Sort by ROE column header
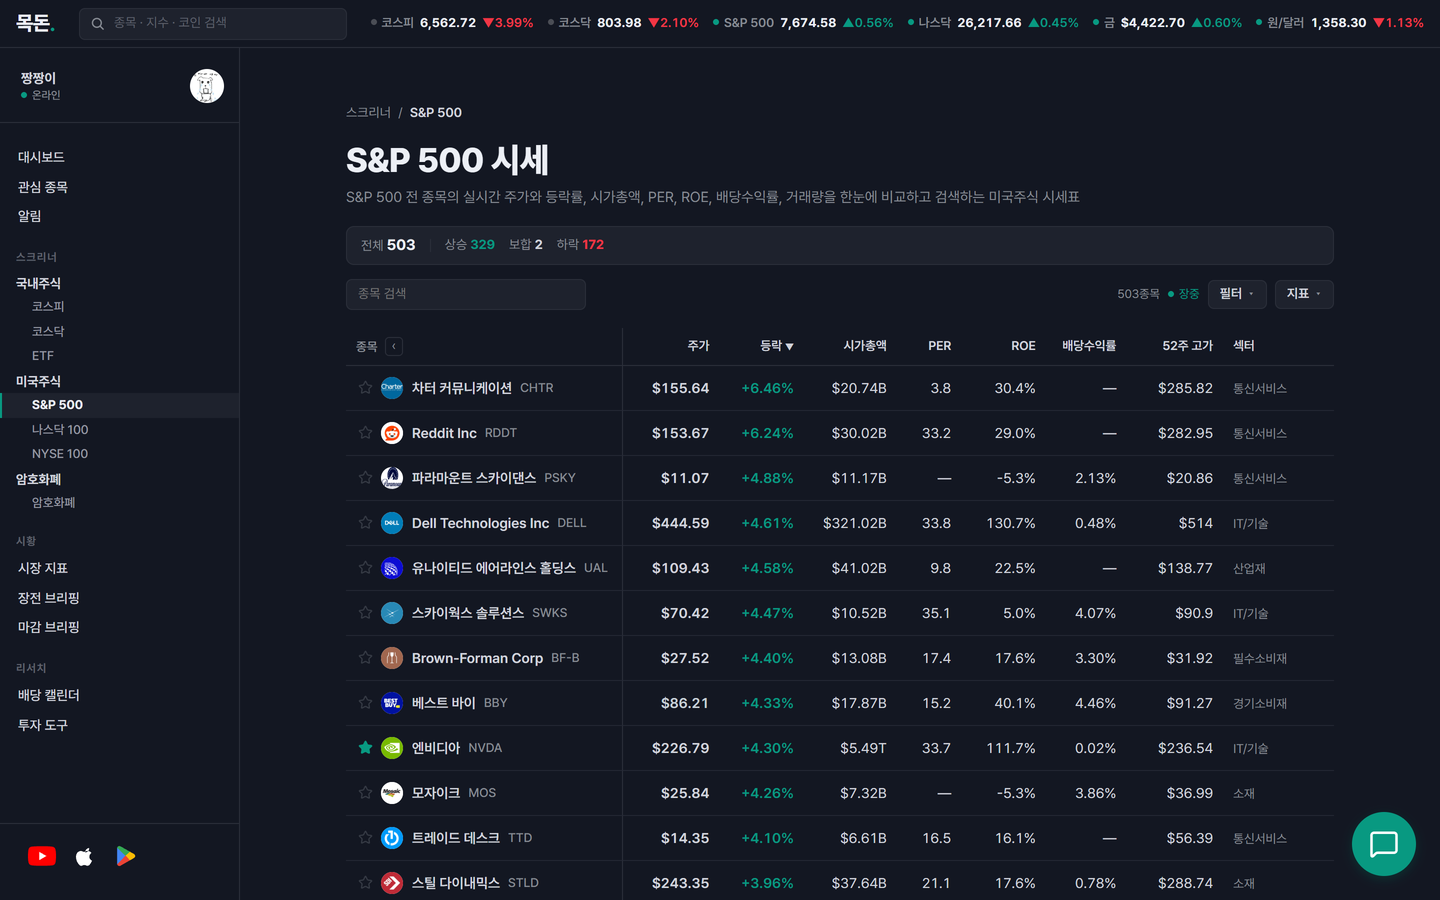 pos(1023,346)
